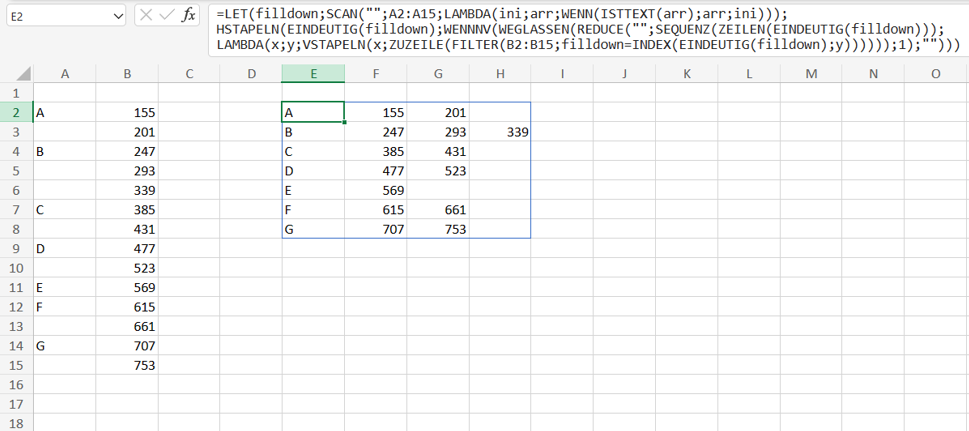Select column F header
The height and width of the screenshot is (431, 969).
tap(376, 74)
